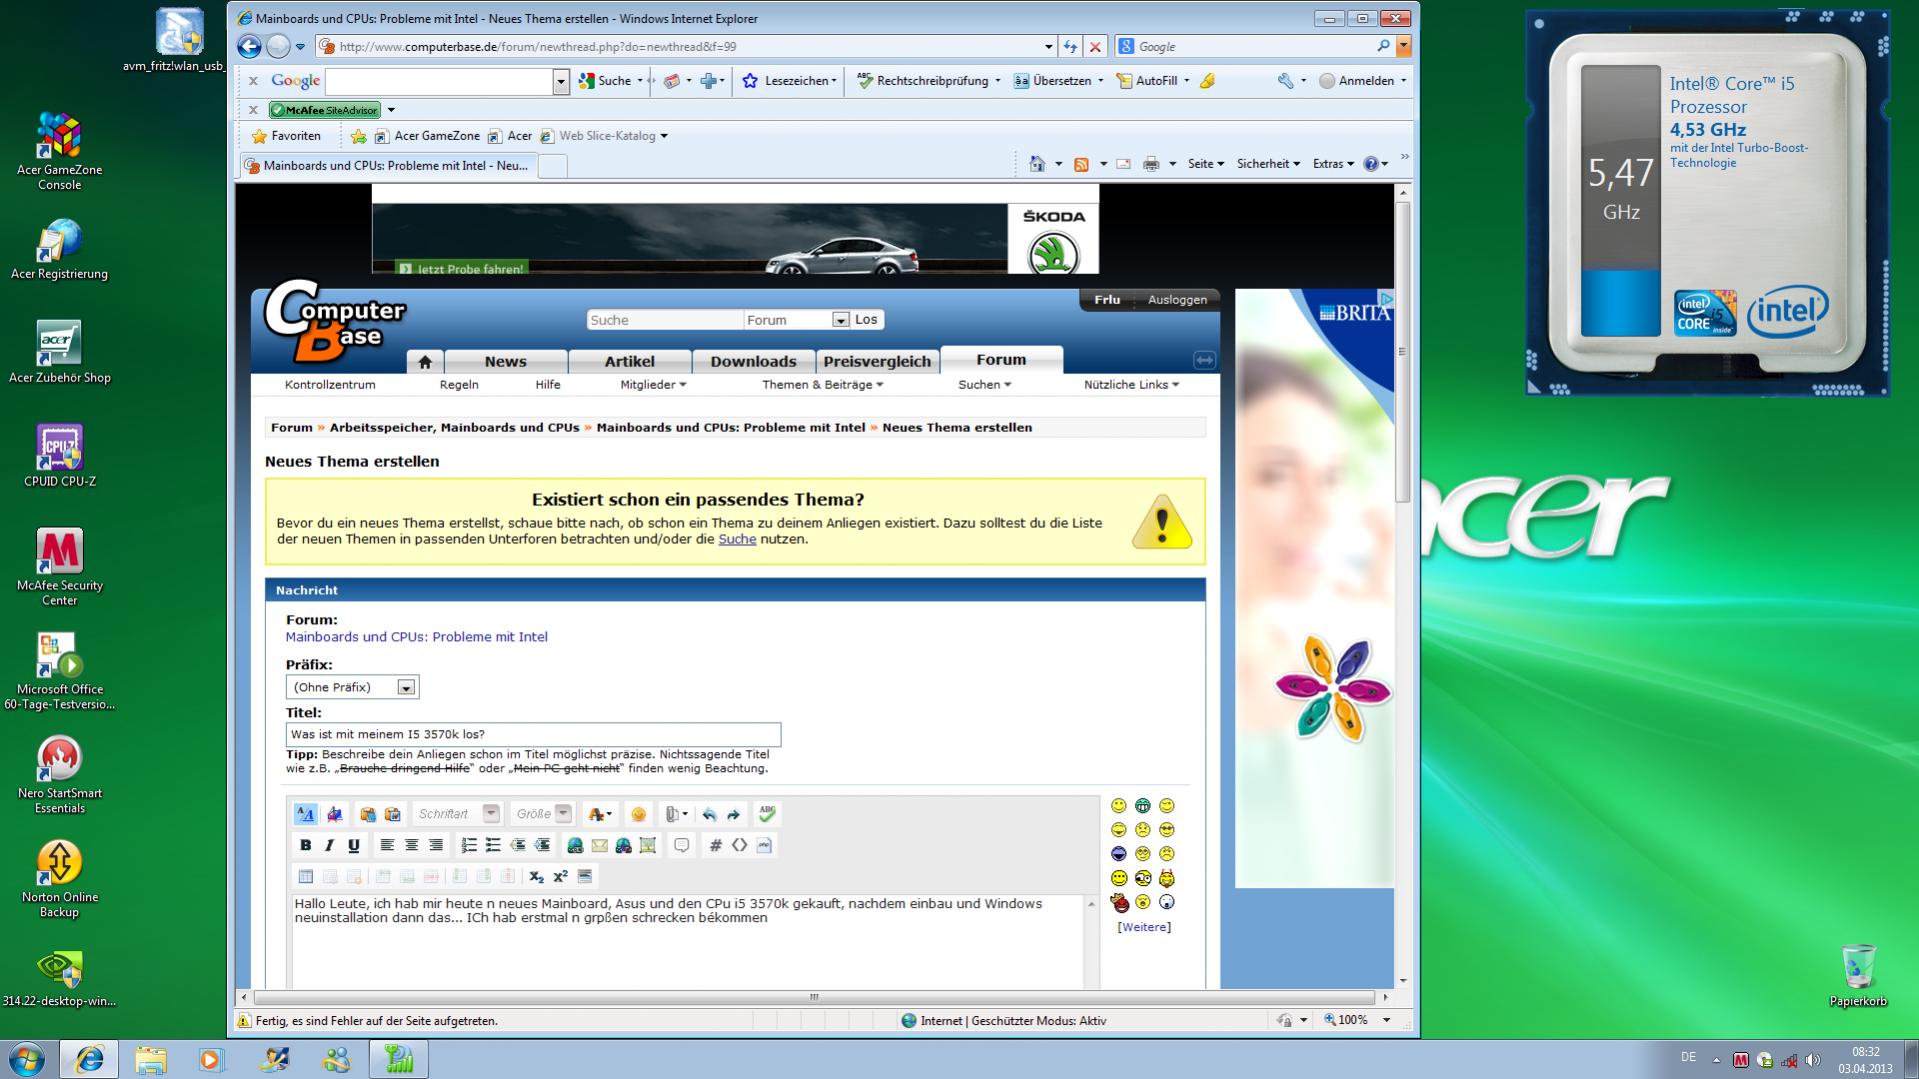Open Windows Explorer from the taskbar

pos(150,1059)
